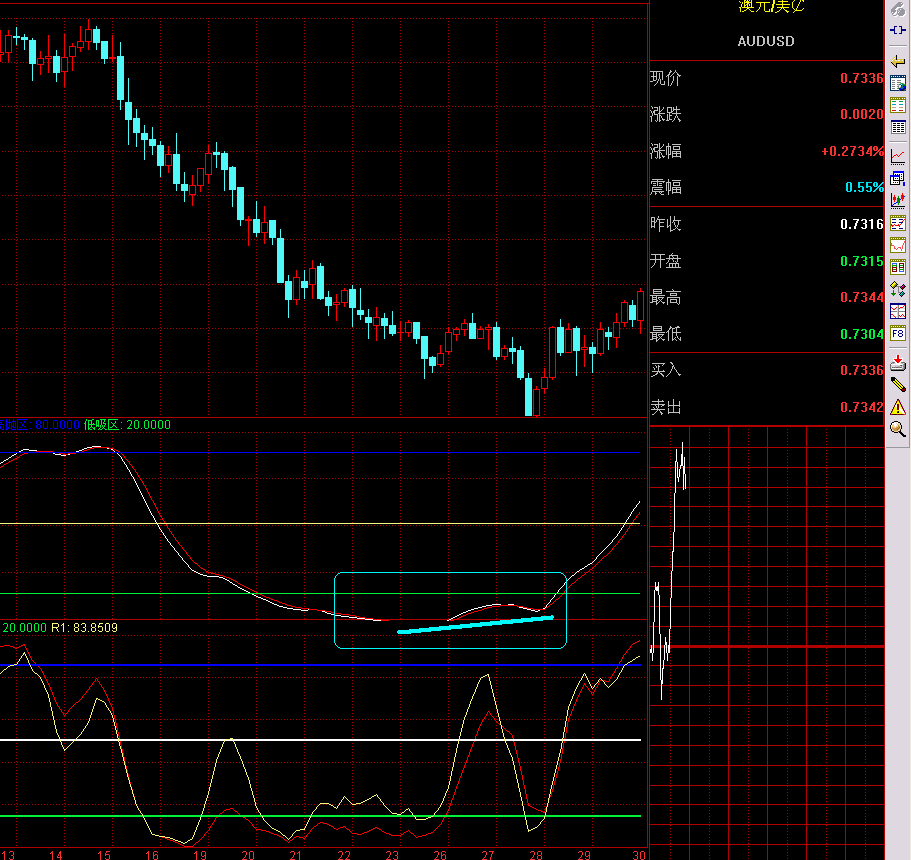911x860 pixels.
Task: Select the colored diamonds icon
Action: 897,289
